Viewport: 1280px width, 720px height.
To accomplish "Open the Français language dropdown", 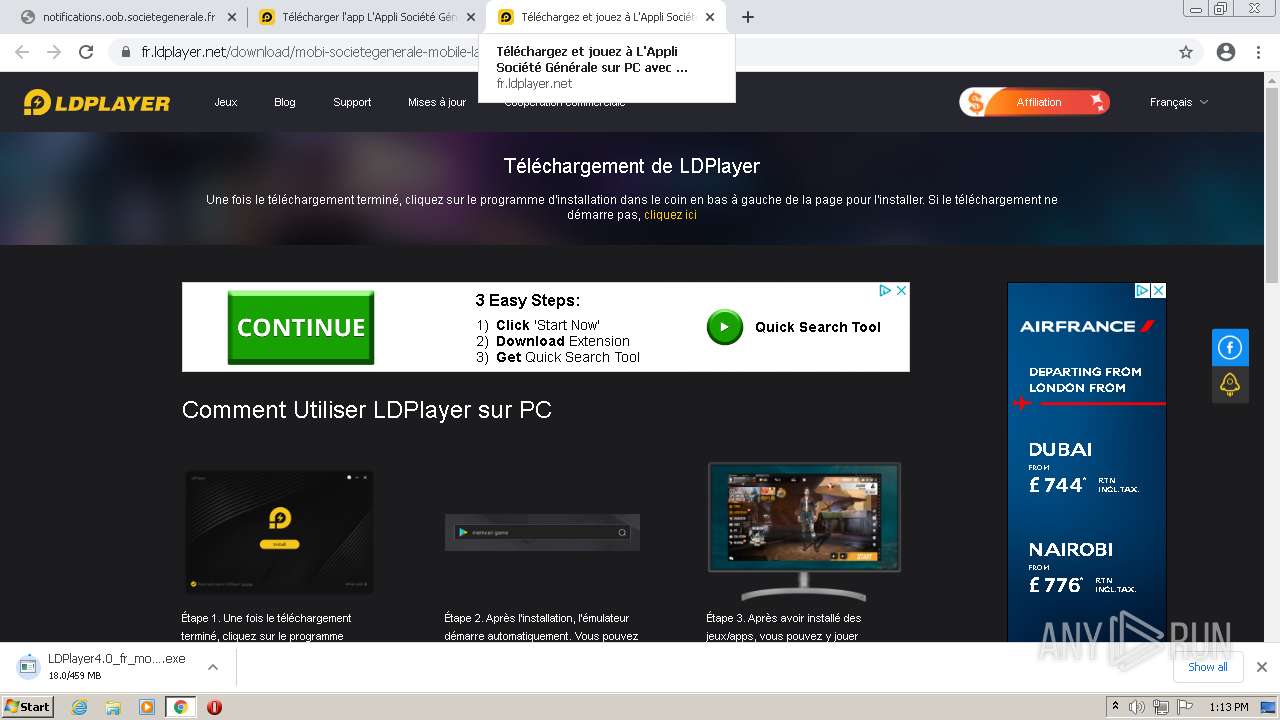I will (x=1179, y=102).
